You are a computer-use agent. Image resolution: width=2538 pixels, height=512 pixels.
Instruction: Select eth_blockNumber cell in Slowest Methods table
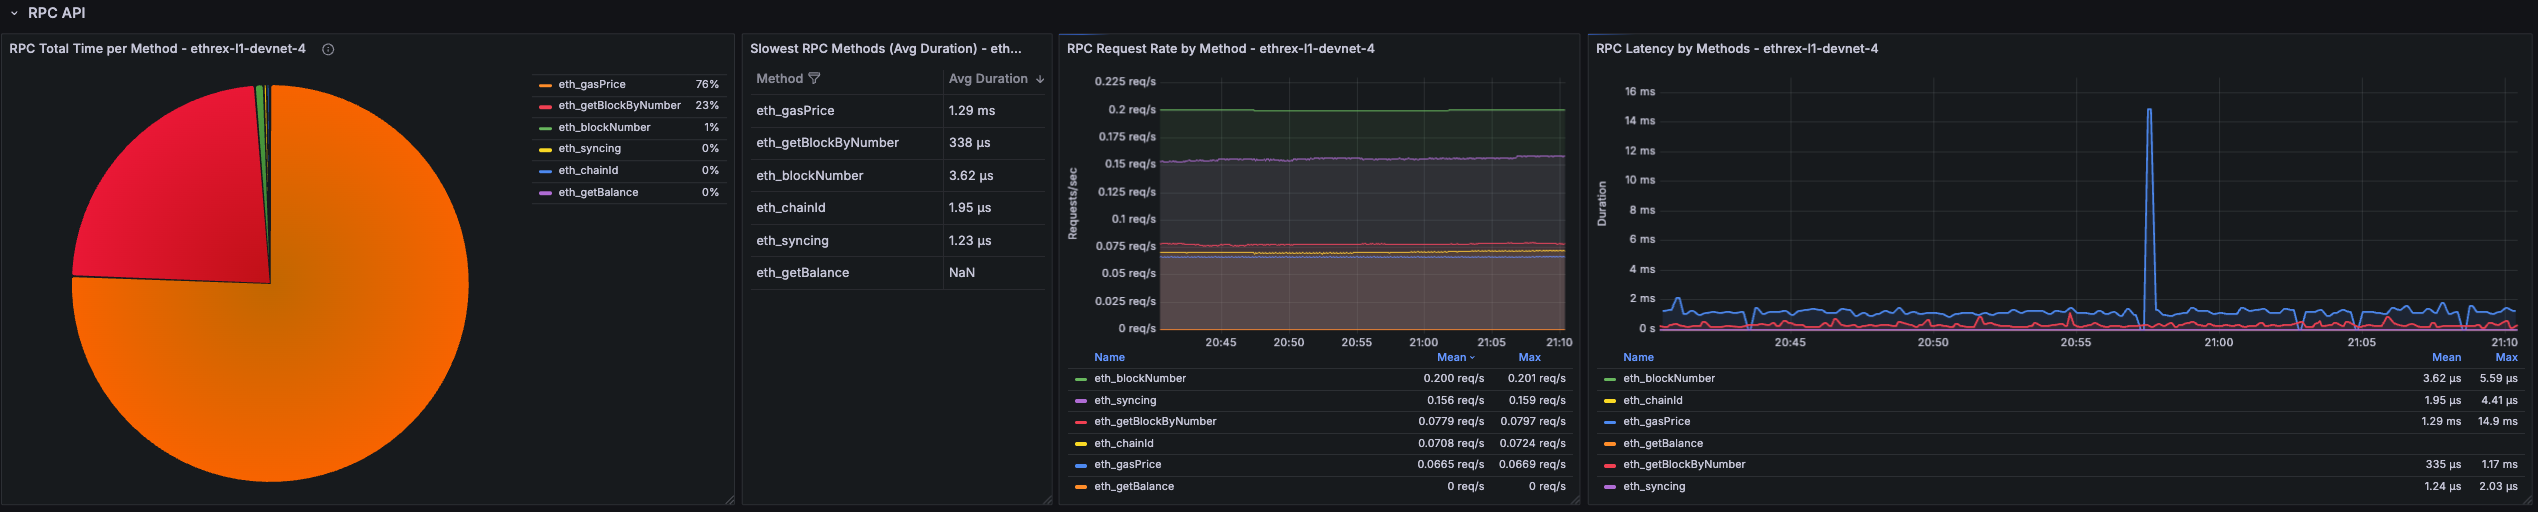point(846,176)
